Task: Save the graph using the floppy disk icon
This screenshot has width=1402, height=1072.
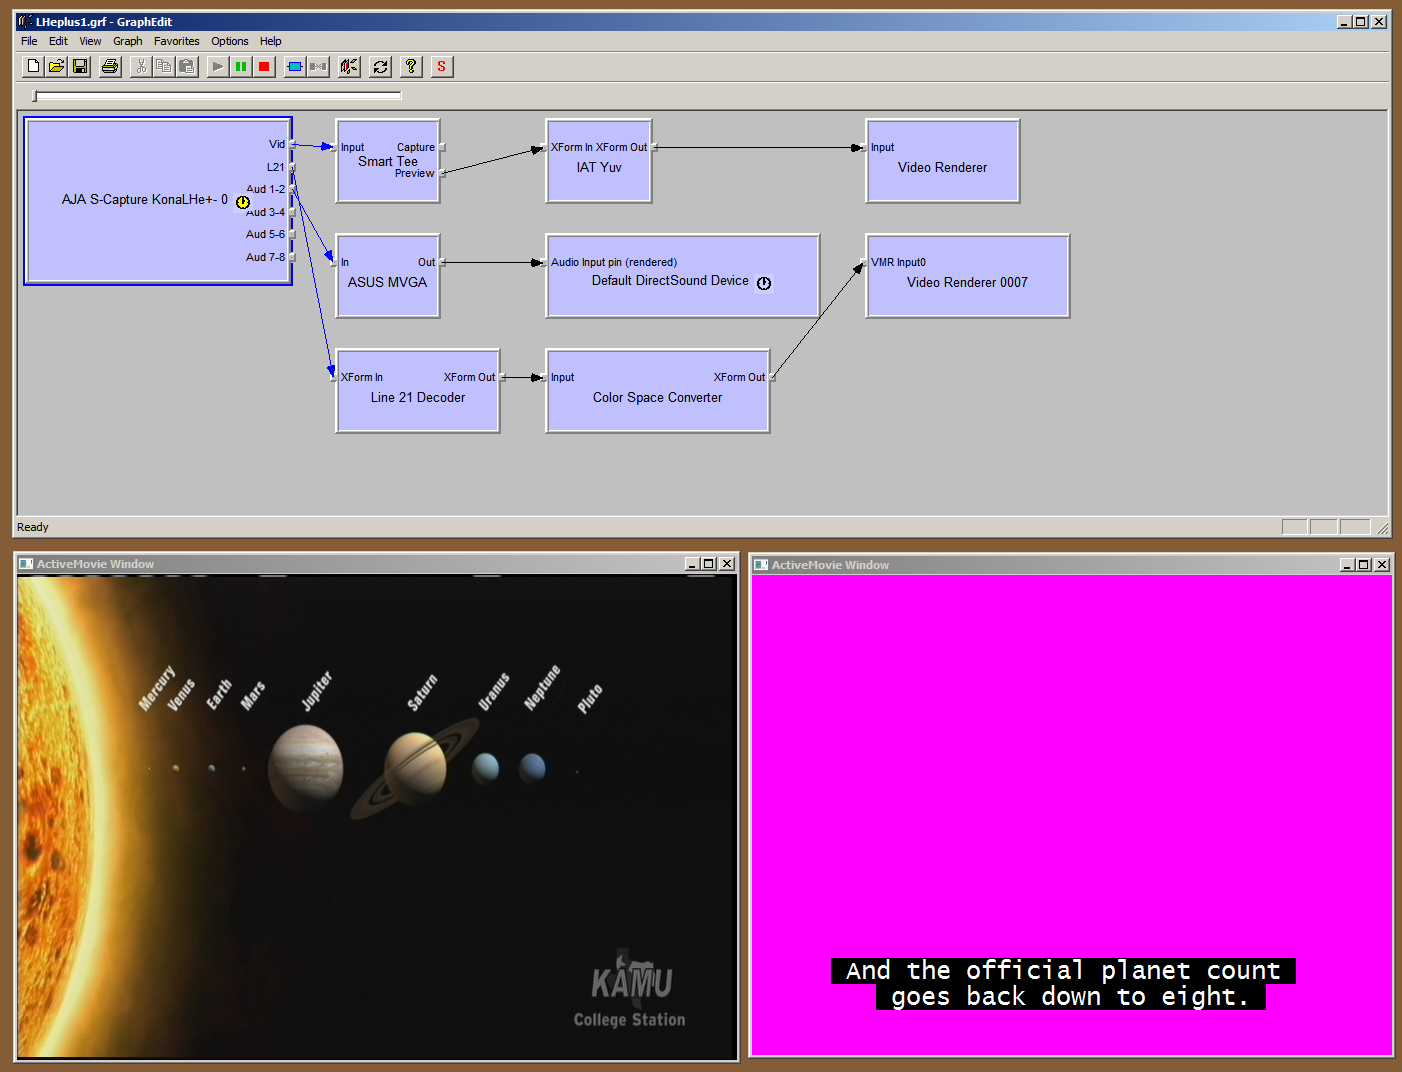Action: (x=81, y=66)
